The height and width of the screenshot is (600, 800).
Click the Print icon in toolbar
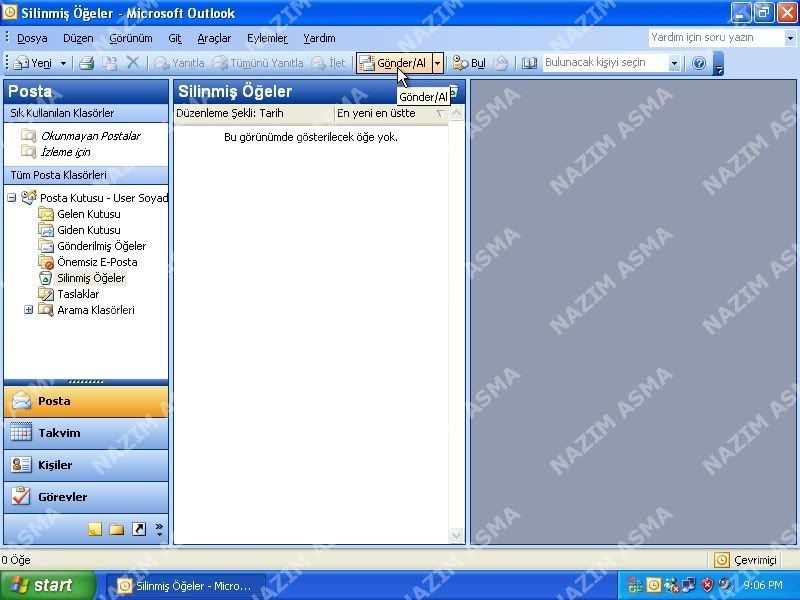coord(87,63)
